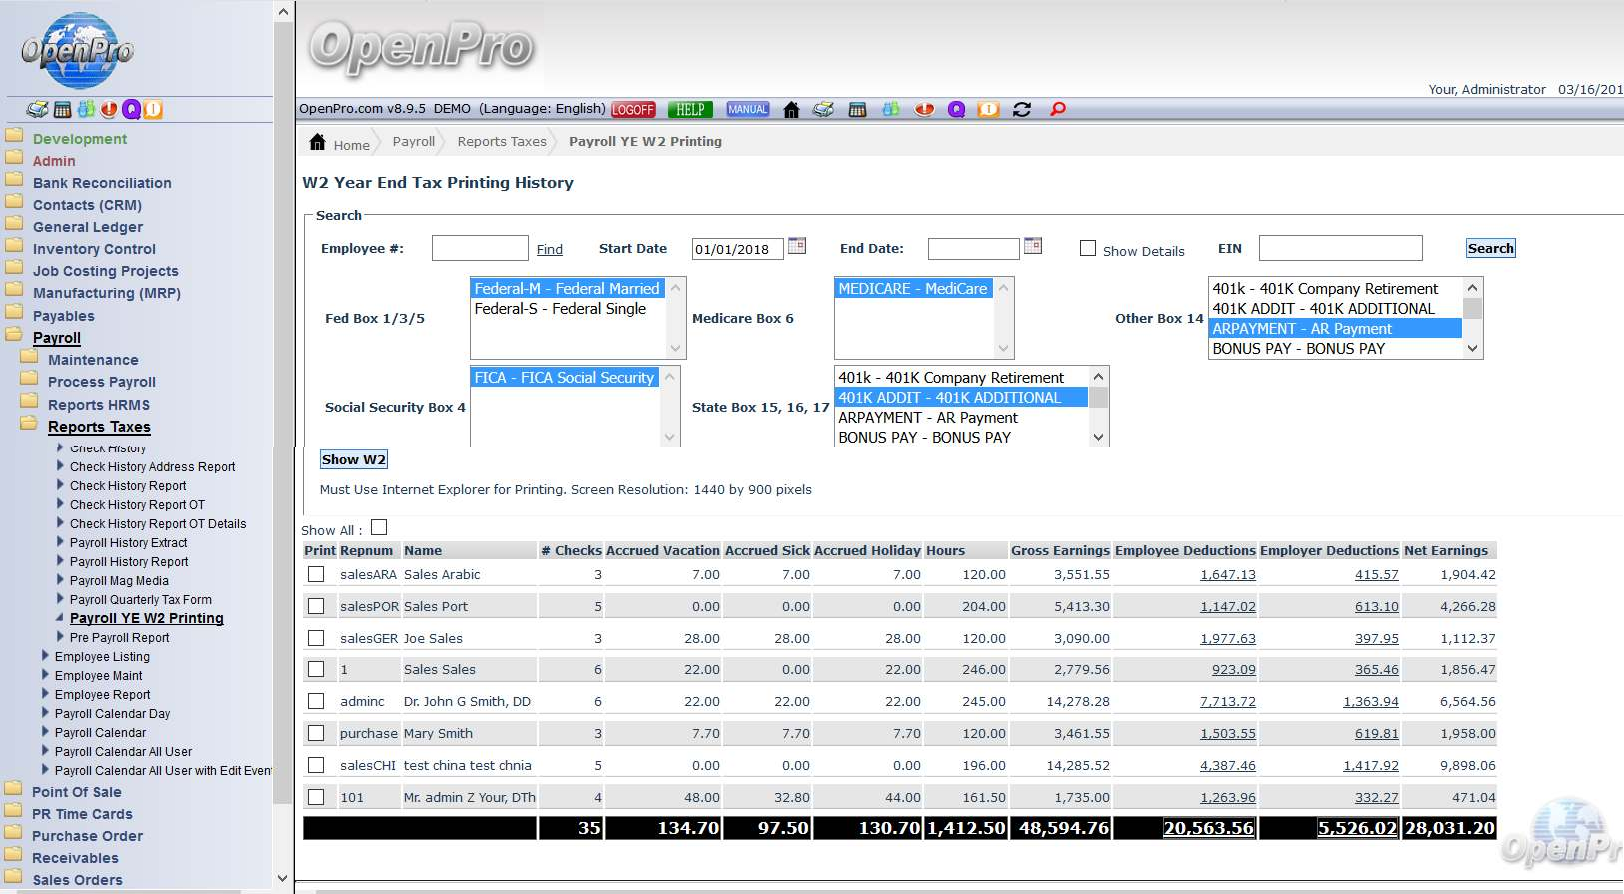Click the purple Q icon in the top toolbar
This screenshot has width=1624, height=894.
tap(956, 110)
